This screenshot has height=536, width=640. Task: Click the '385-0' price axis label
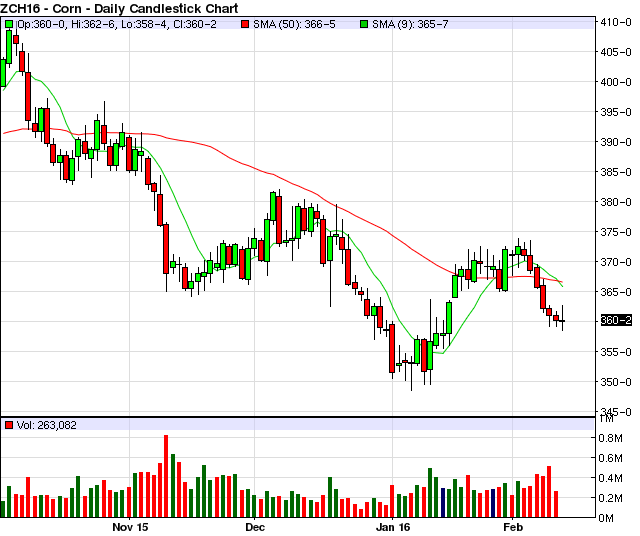click(616, 172)
